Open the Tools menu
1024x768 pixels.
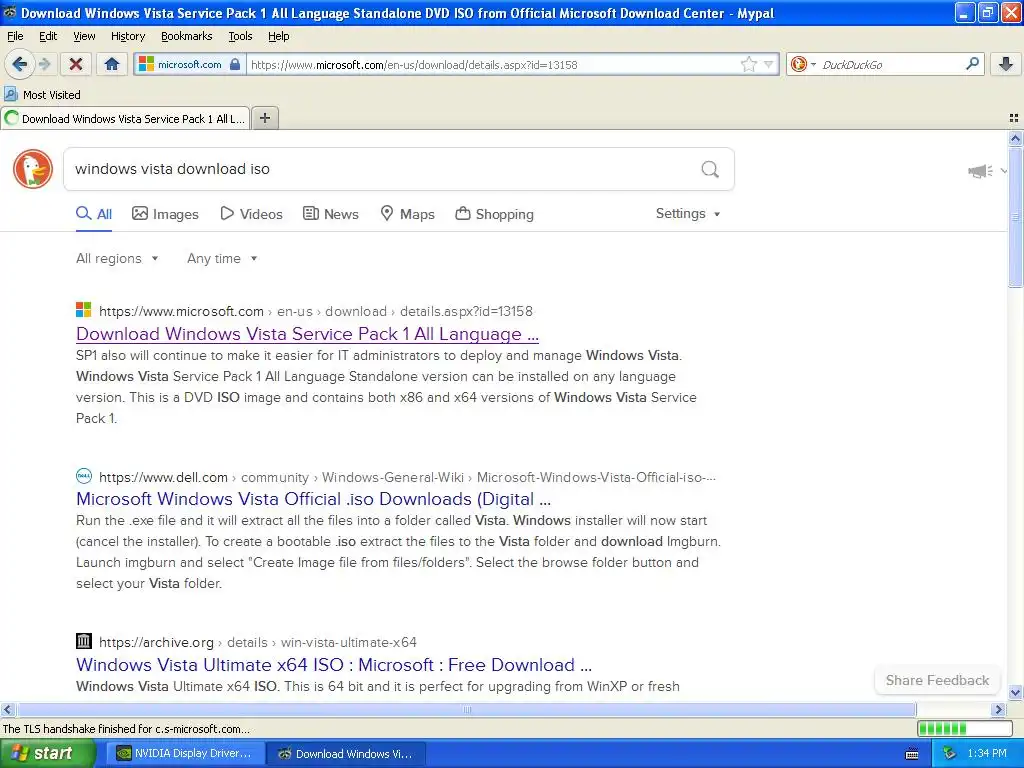240,36
